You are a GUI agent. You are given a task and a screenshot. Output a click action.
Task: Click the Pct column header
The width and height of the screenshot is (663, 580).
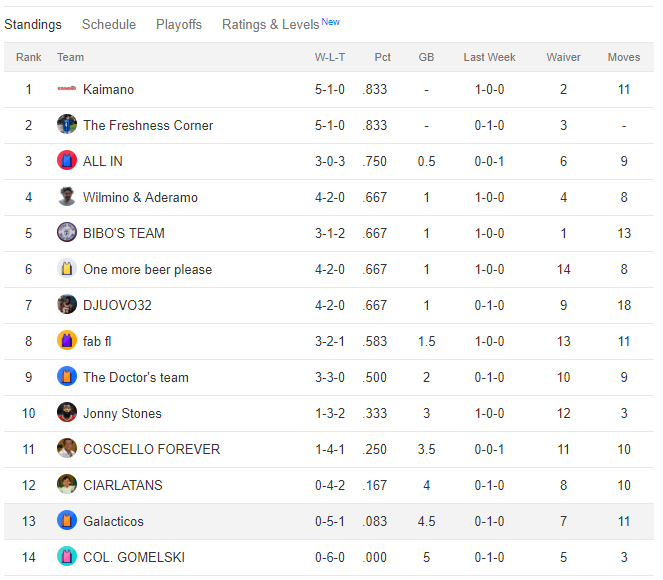coord(383,57)
